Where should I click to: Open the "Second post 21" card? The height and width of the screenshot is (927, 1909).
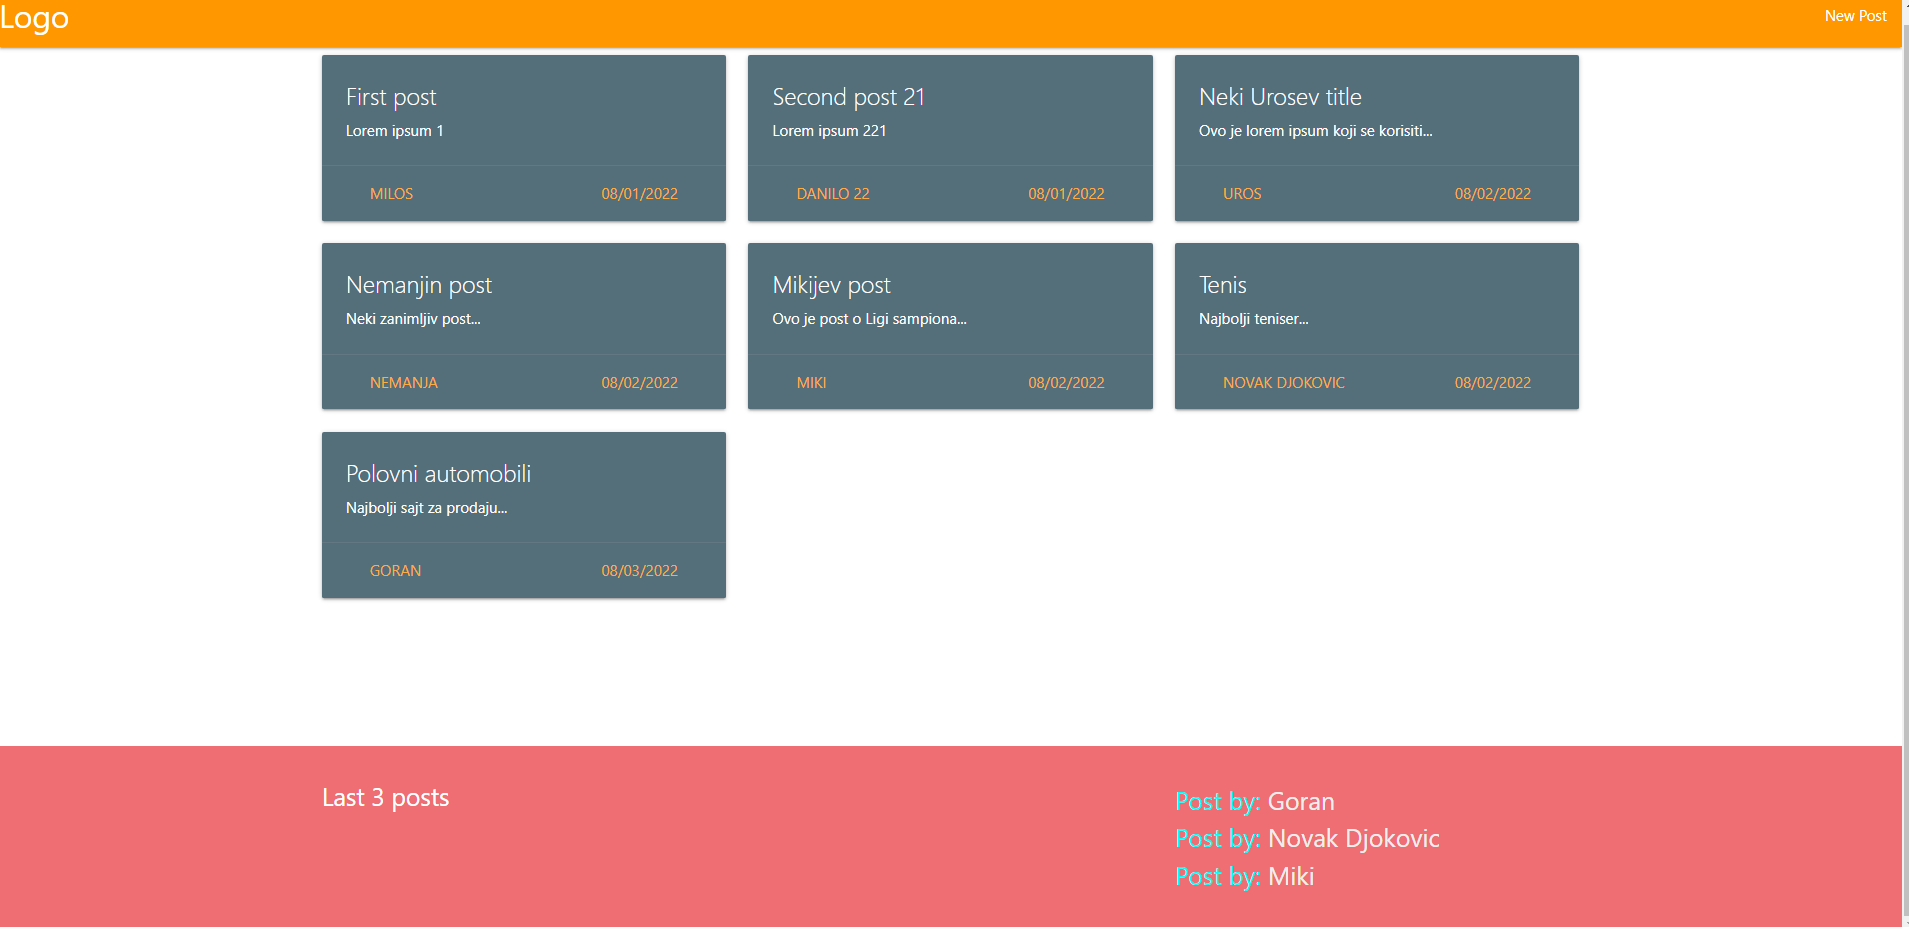pos(848,97)
